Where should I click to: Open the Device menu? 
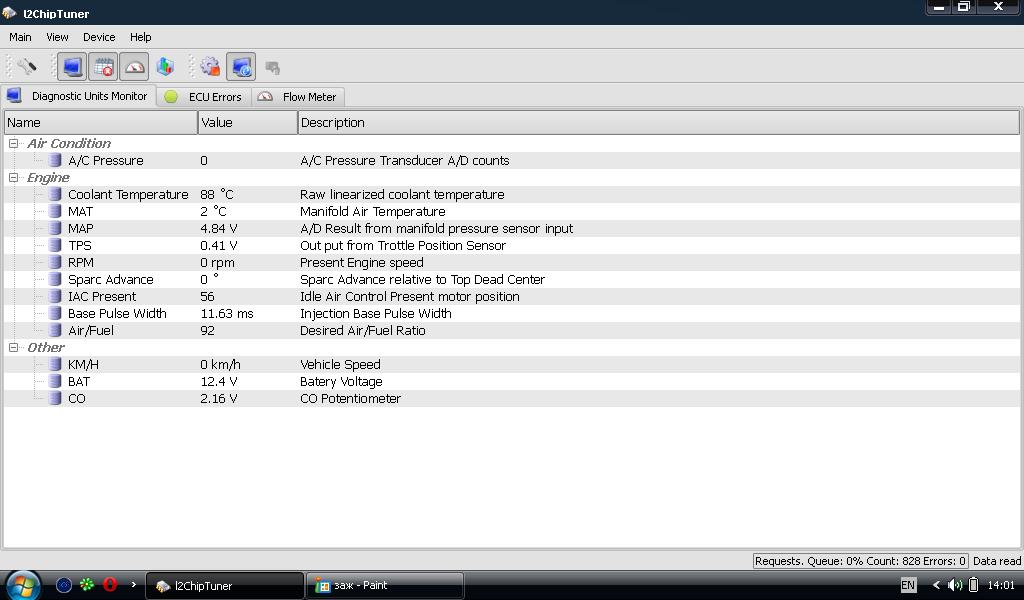(x=99, y=37)
